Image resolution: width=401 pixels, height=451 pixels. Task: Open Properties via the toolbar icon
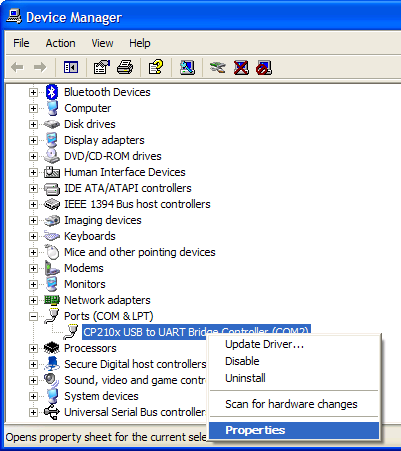102,68
